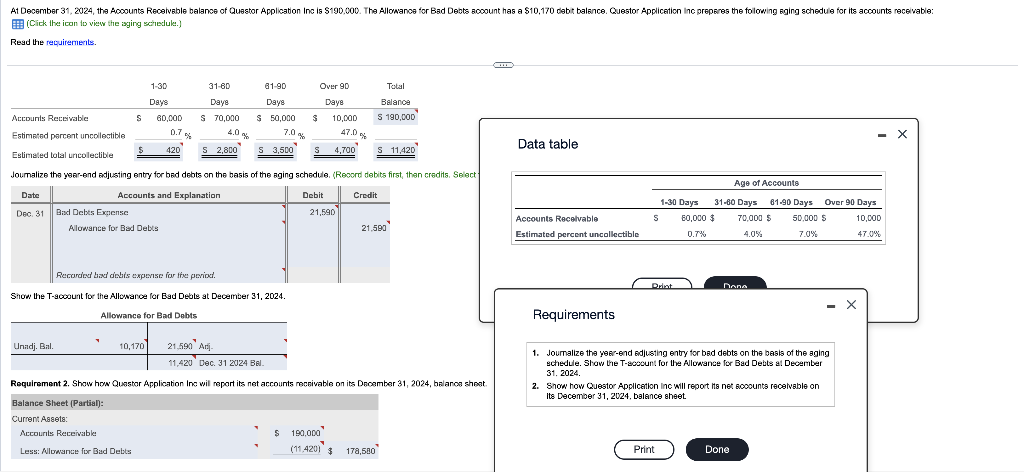Click 'Over 90 Days' header in Data table
The image size is (1024, 472).
click(850, 202)
